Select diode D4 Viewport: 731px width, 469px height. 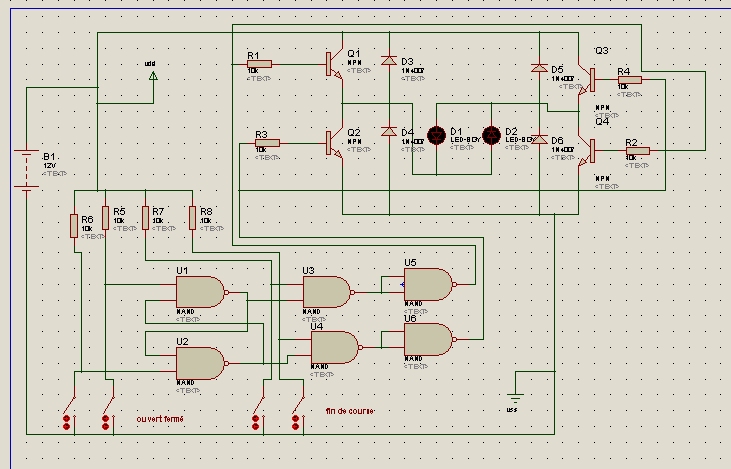(x=389, y=132)
